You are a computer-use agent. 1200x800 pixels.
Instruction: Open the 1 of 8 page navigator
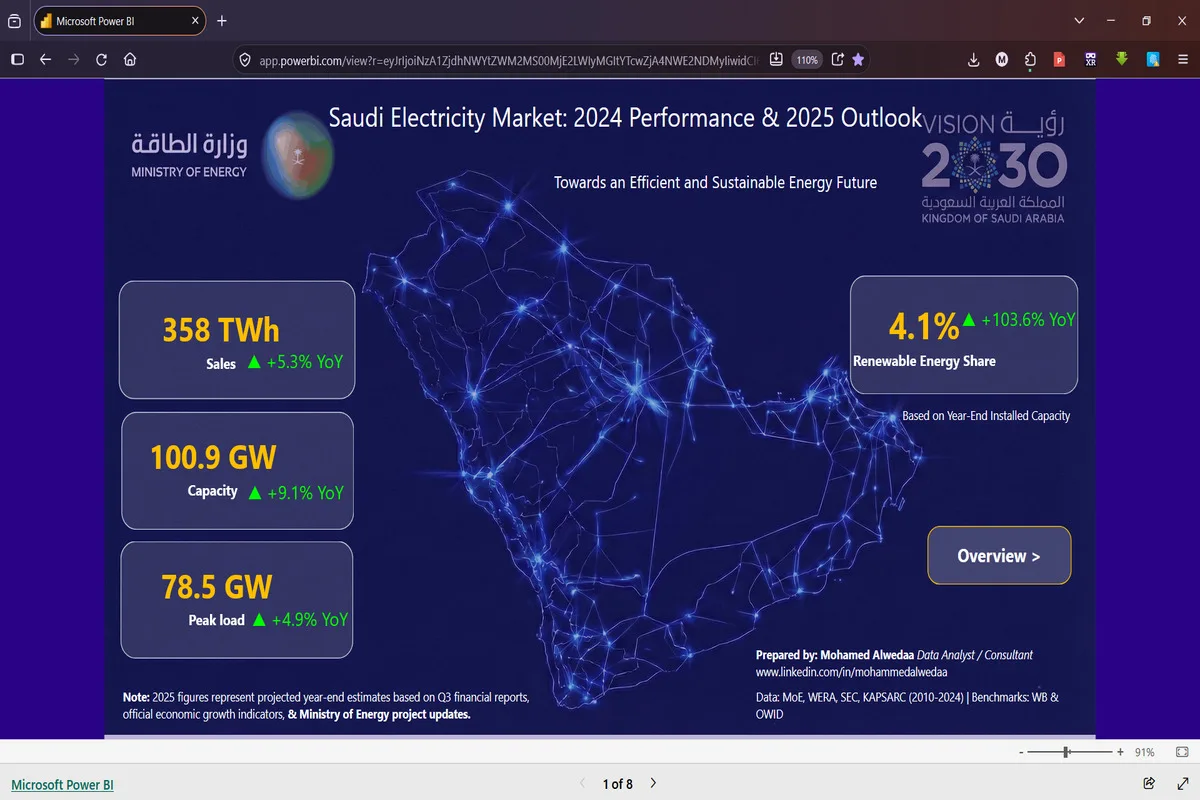[x=617, y=784]
